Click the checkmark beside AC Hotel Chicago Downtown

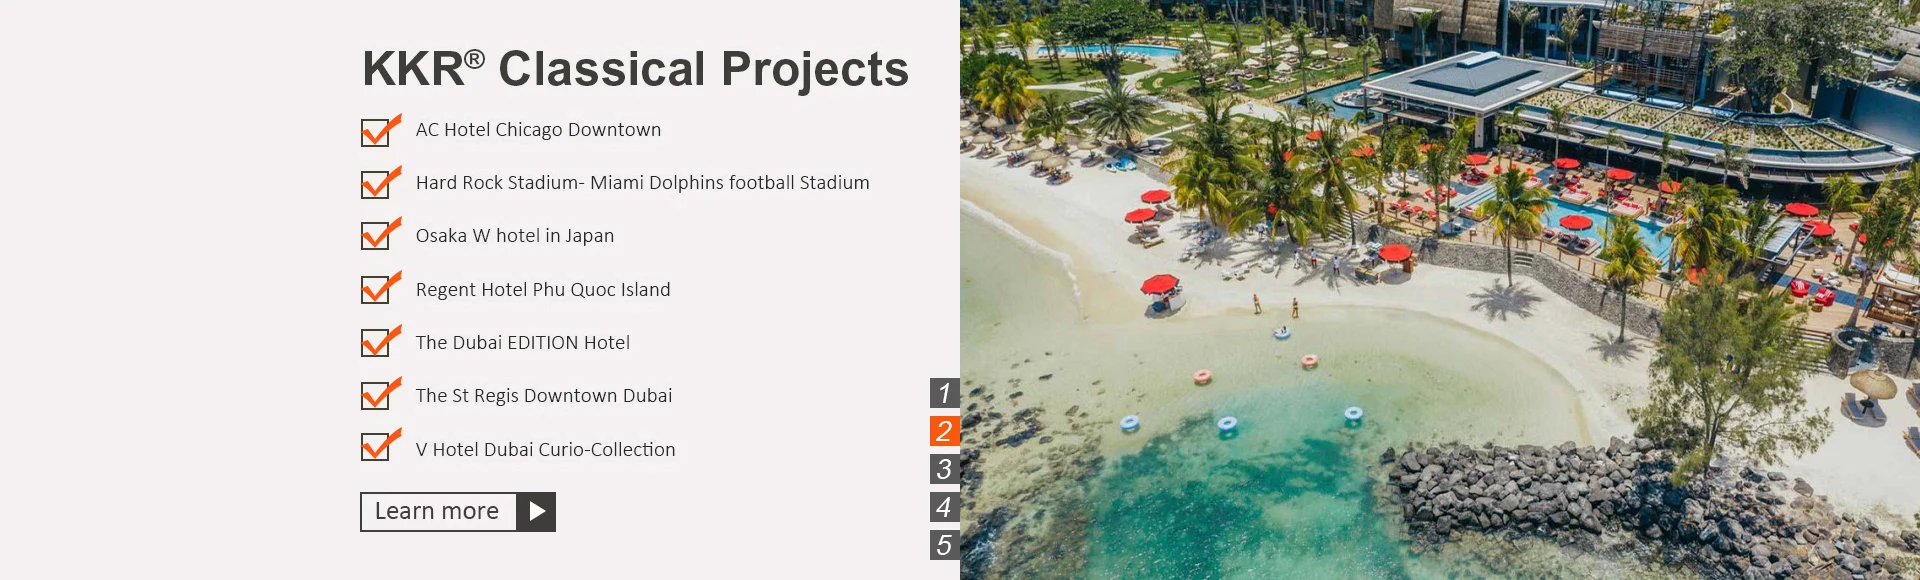pos(379,131)
